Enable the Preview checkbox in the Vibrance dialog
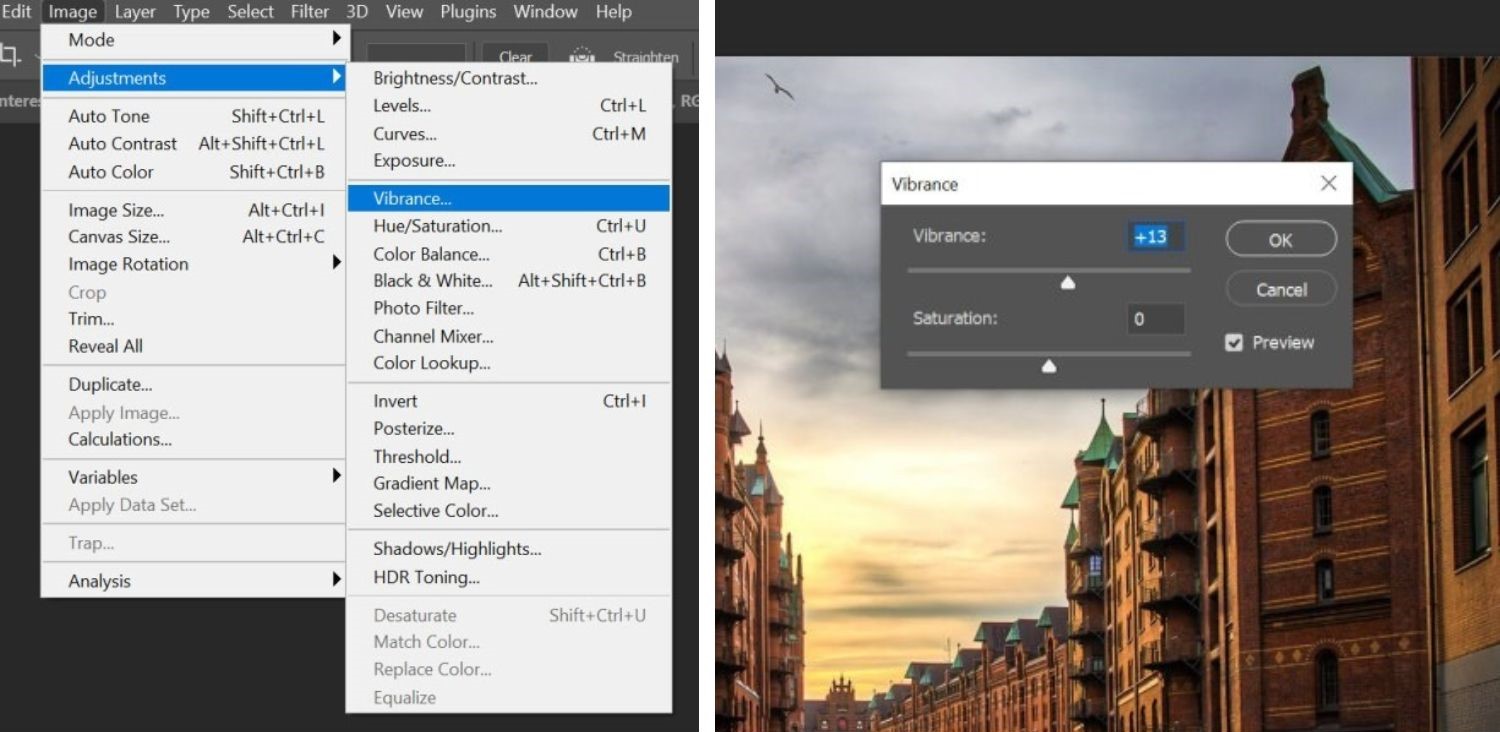The image size is (1500, 732). click(1235, 342)
